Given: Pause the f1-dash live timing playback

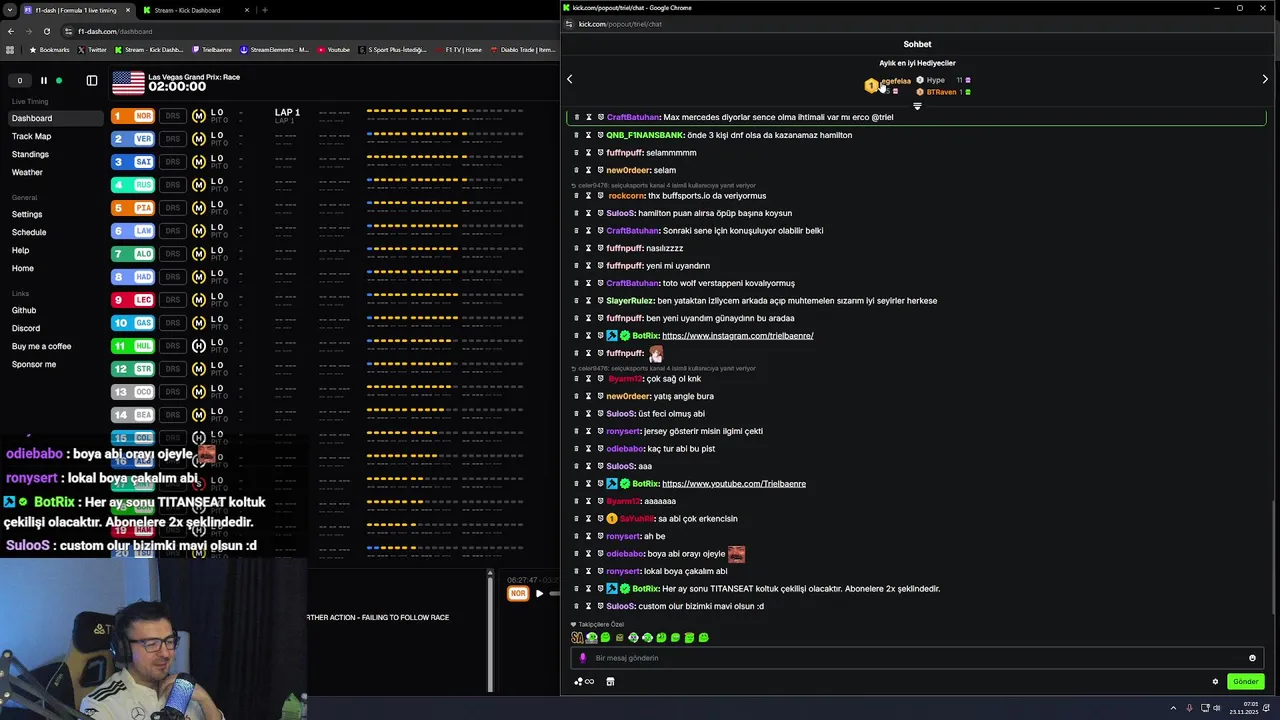Looking at the screenshot, I should pos(44,80).
